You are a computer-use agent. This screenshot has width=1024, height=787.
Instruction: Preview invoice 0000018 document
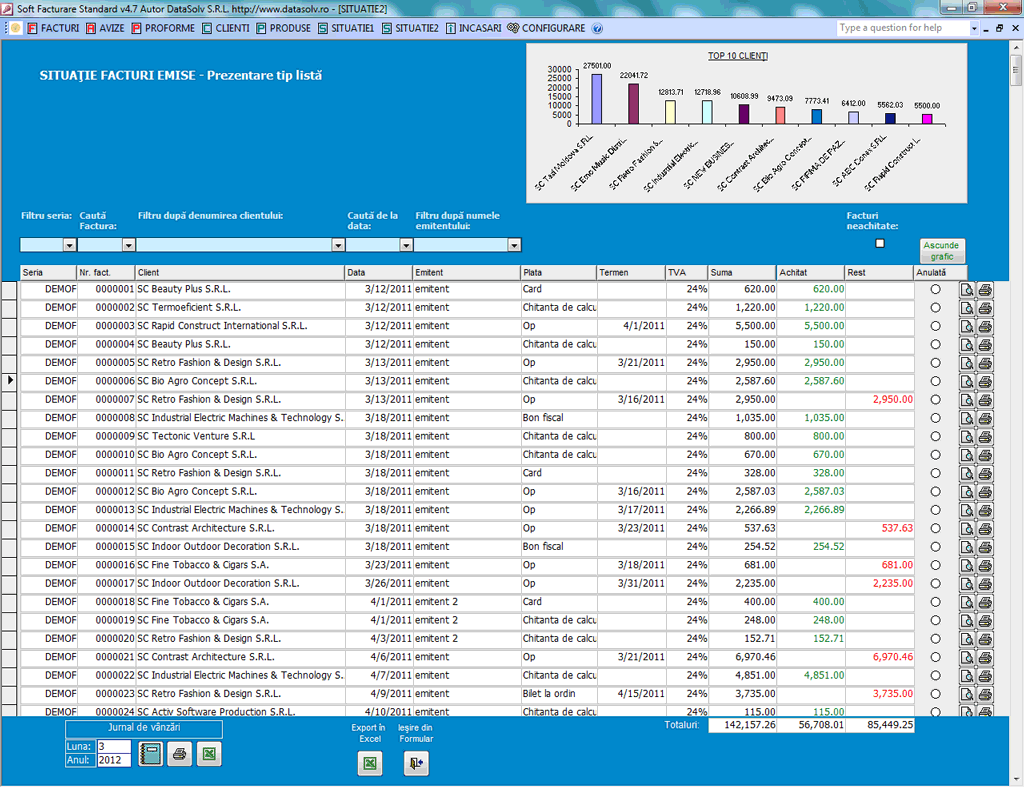[x=967, y=602]
